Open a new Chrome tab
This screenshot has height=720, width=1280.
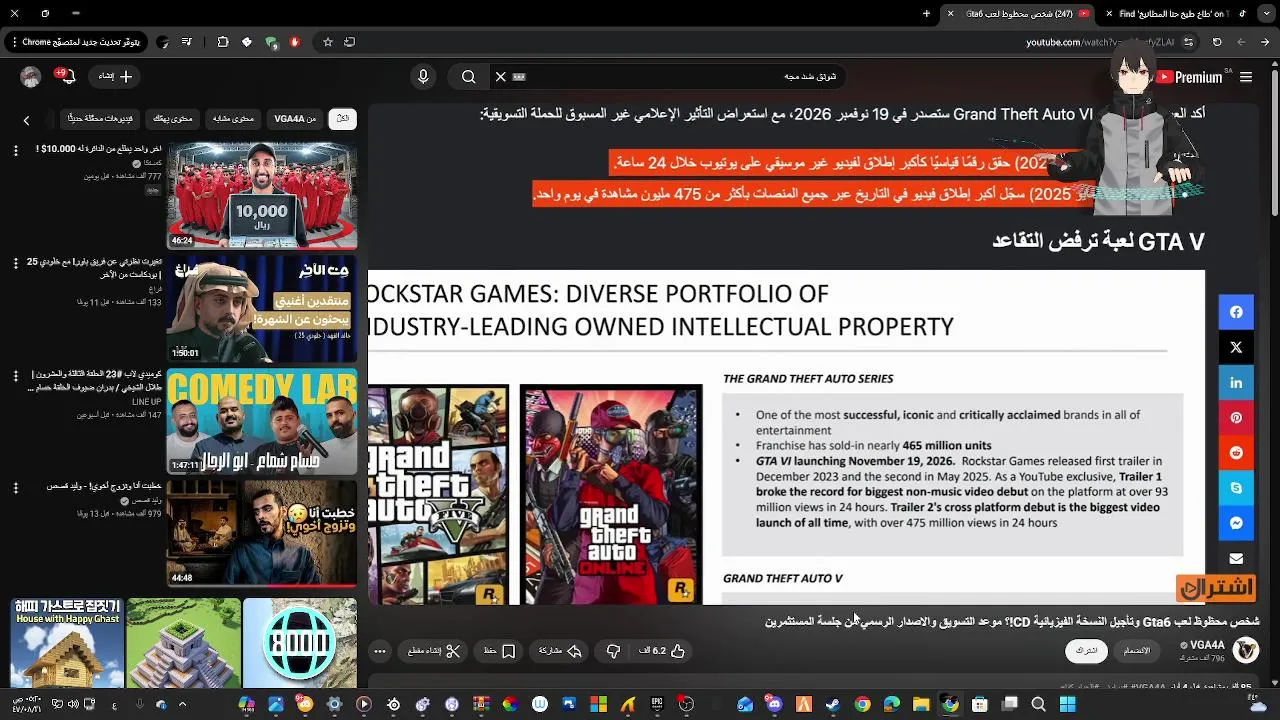click(926, 14)
